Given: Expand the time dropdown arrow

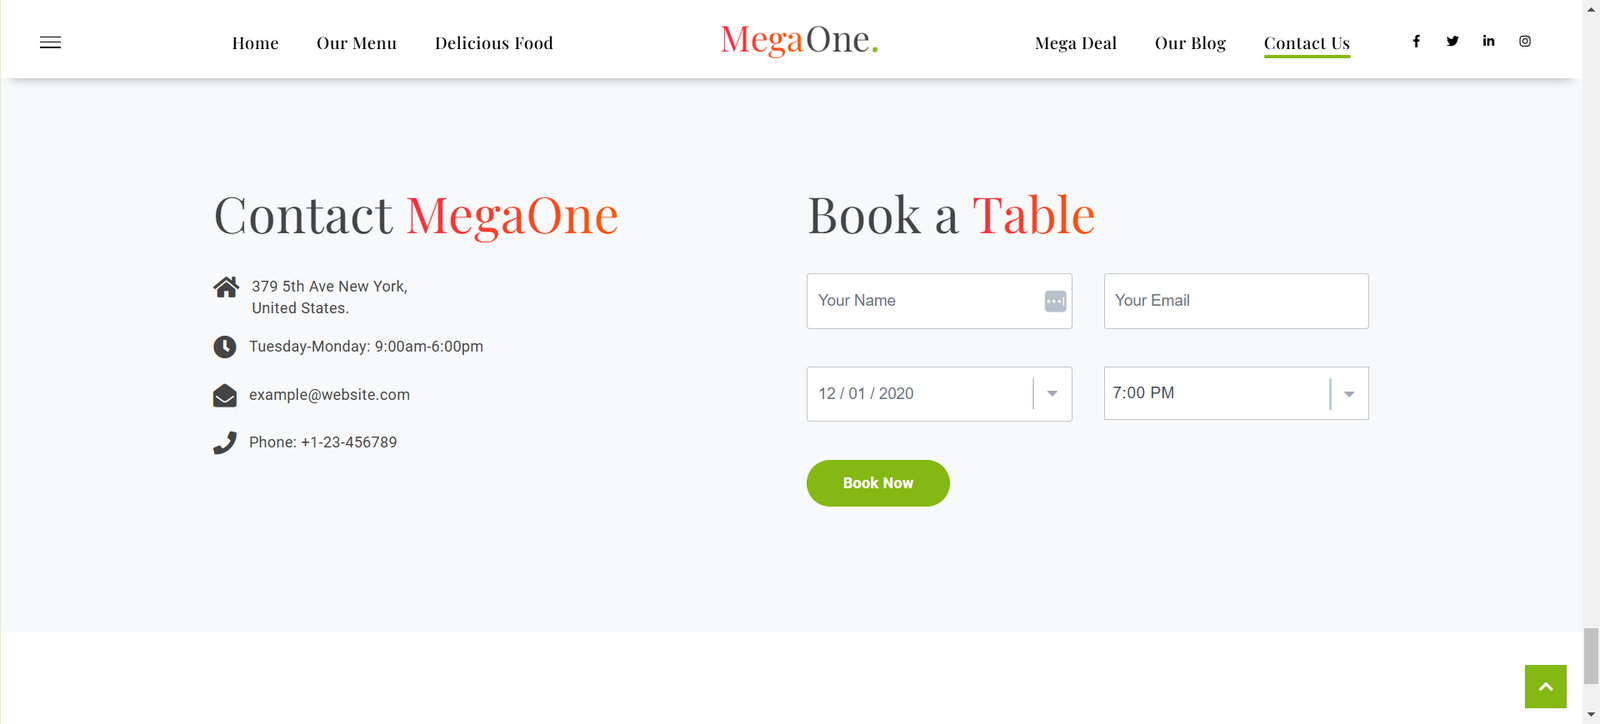Looking at the screenshot, I should click(1349, 394).
